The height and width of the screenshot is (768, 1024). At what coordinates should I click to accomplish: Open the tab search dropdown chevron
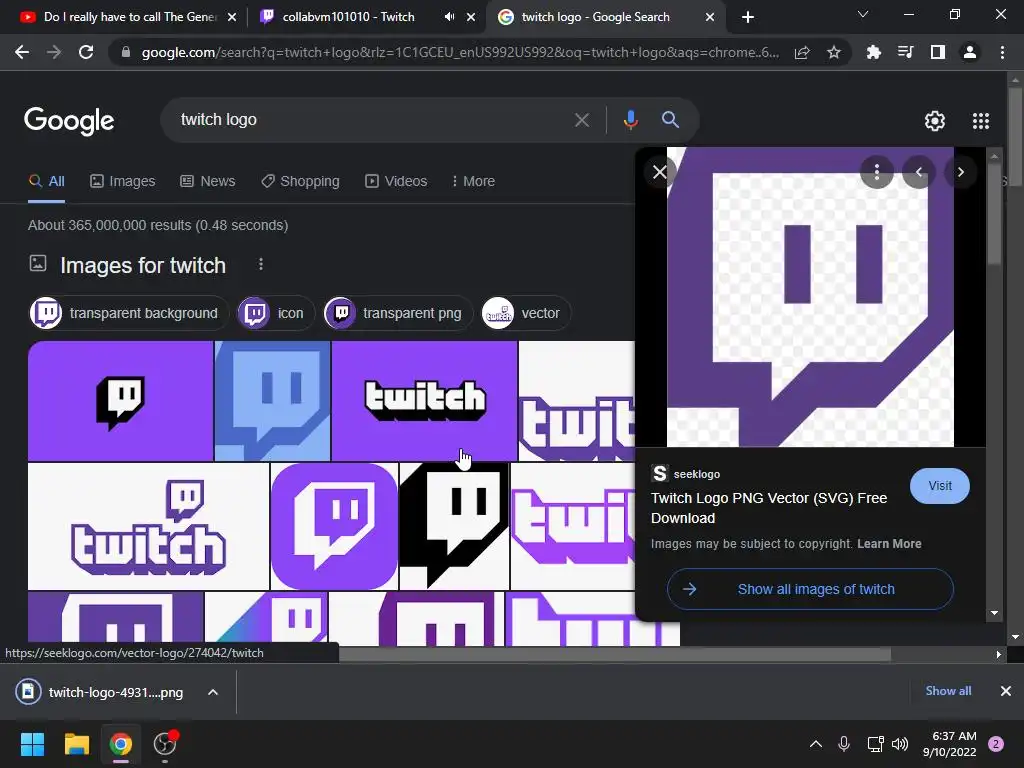863,14
